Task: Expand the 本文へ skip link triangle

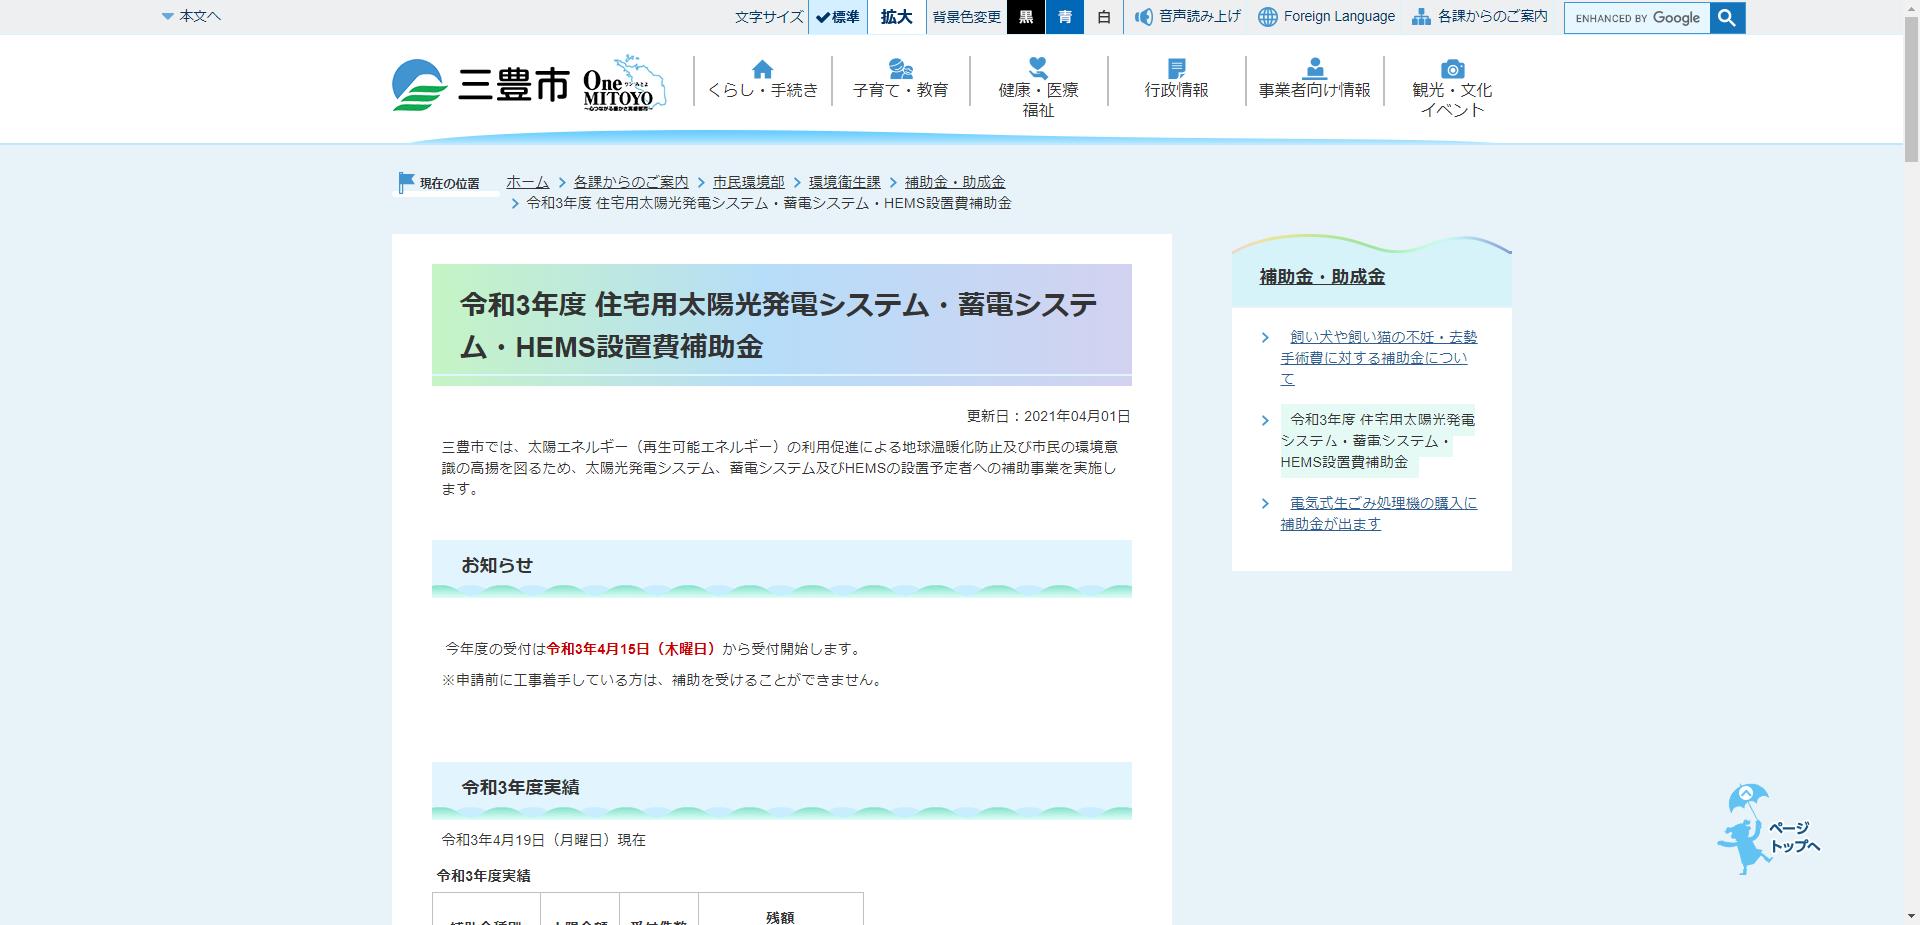Action: pyautogui.click(x=166, y=16)
